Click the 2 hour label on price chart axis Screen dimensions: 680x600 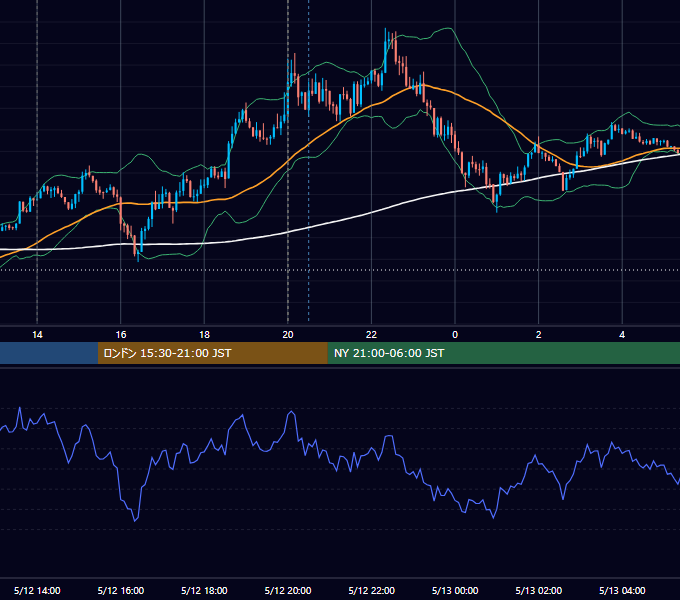[x=539, y=335]
